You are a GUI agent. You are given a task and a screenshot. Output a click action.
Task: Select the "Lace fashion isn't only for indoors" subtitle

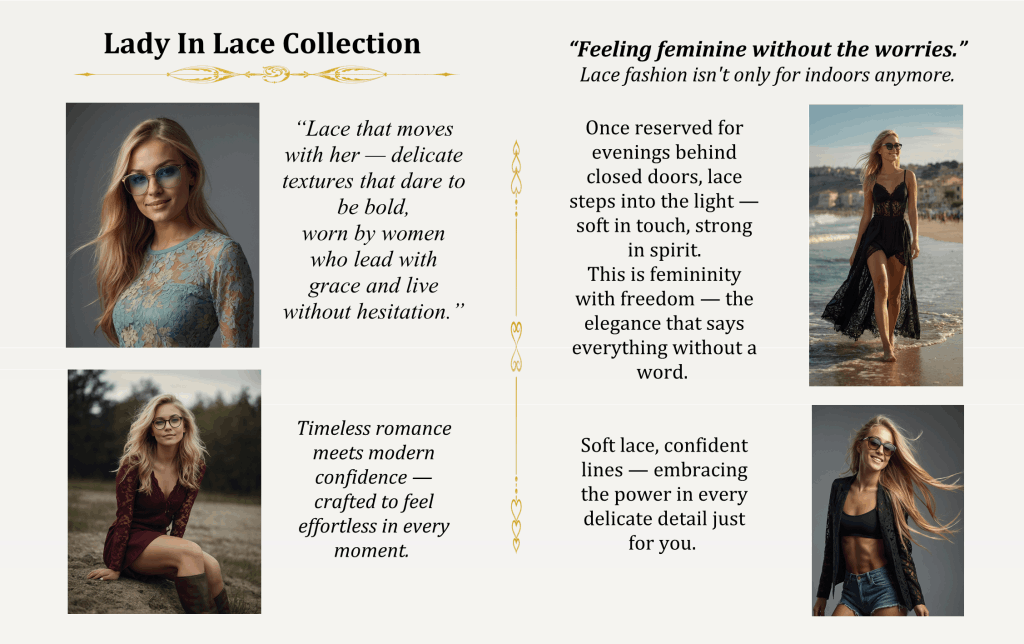[x=767, y=75]
